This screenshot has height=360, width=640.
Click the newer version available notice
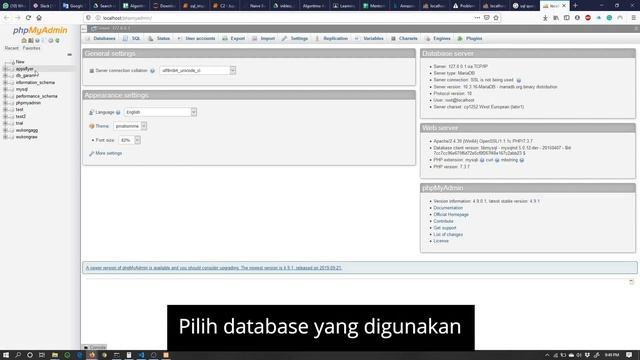[x=213, y=268]
